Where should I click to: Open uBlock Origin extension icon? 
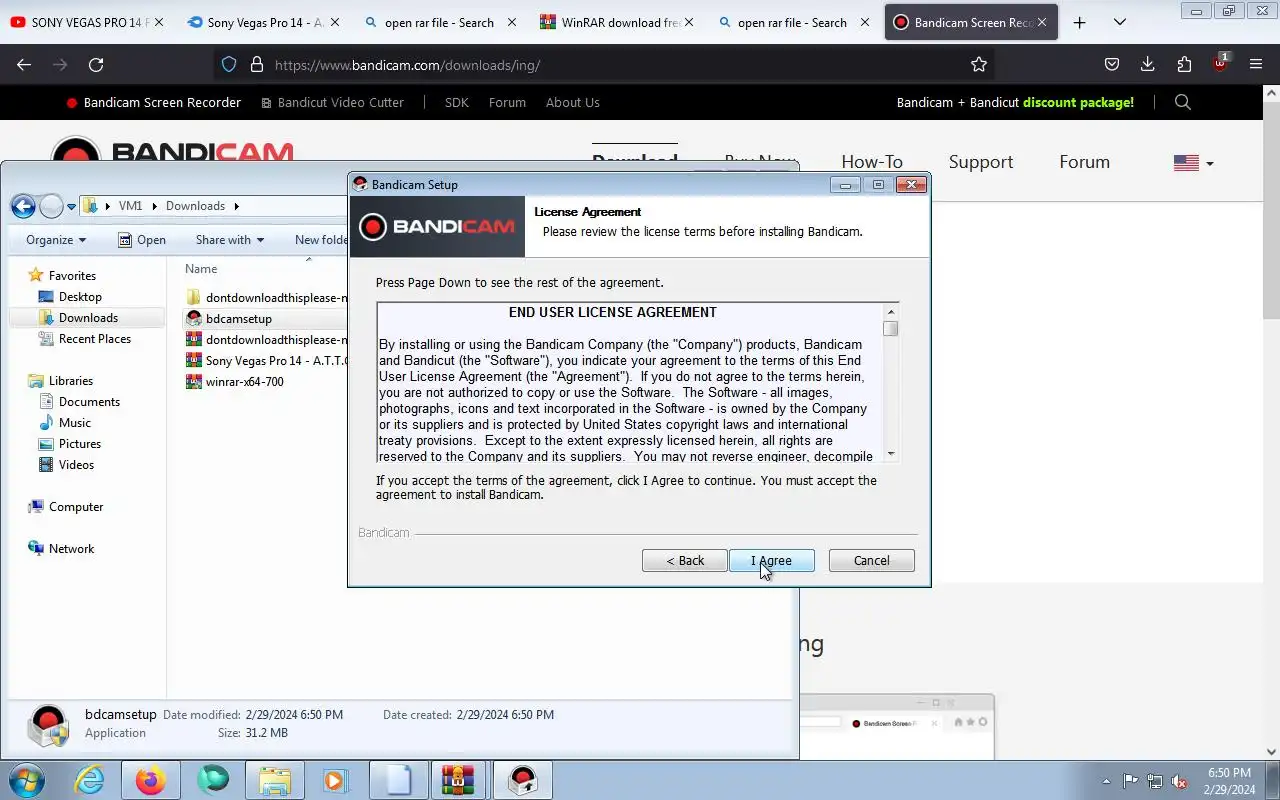tap(1220, 65)
